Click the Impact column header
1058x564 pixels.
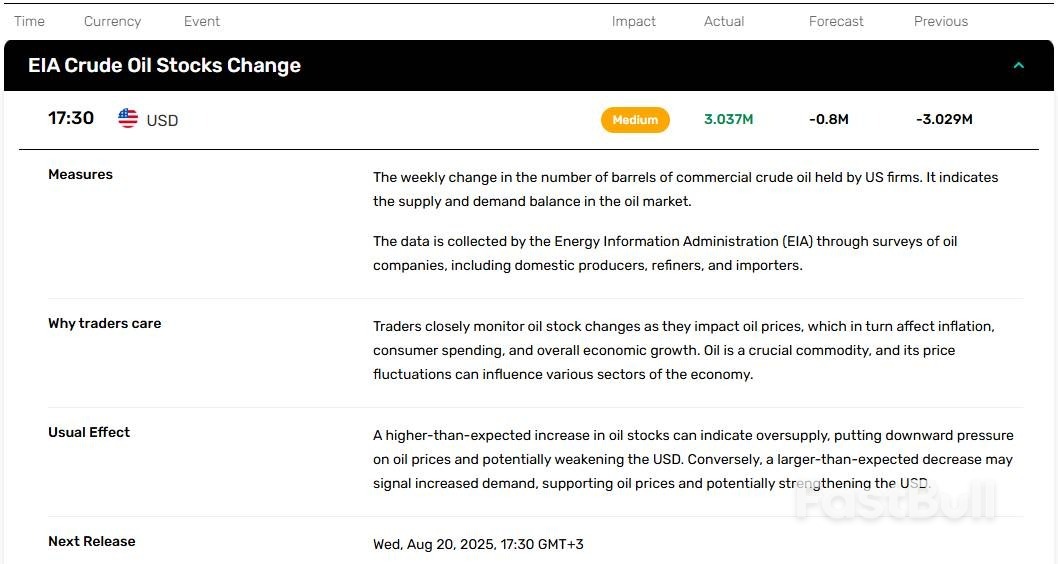click(x=634, y=22)
